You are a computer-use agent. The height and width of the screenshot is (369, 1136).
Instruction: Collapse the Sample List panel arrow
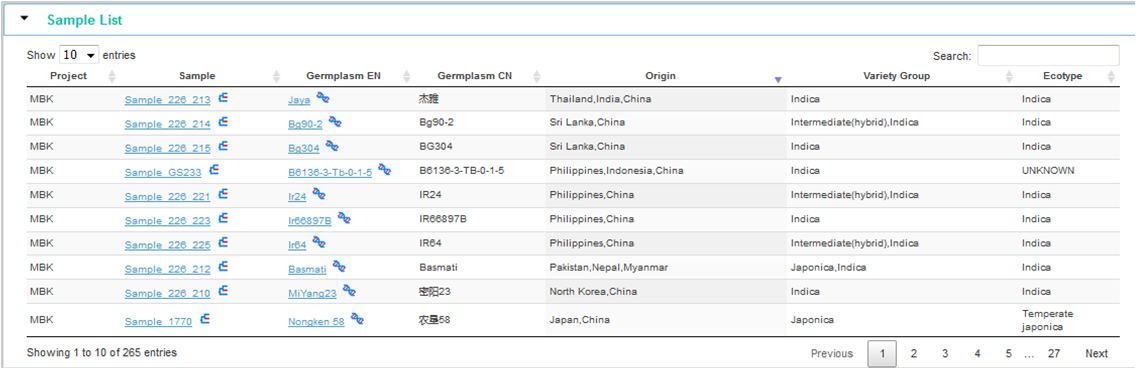(x=25, y=19)
